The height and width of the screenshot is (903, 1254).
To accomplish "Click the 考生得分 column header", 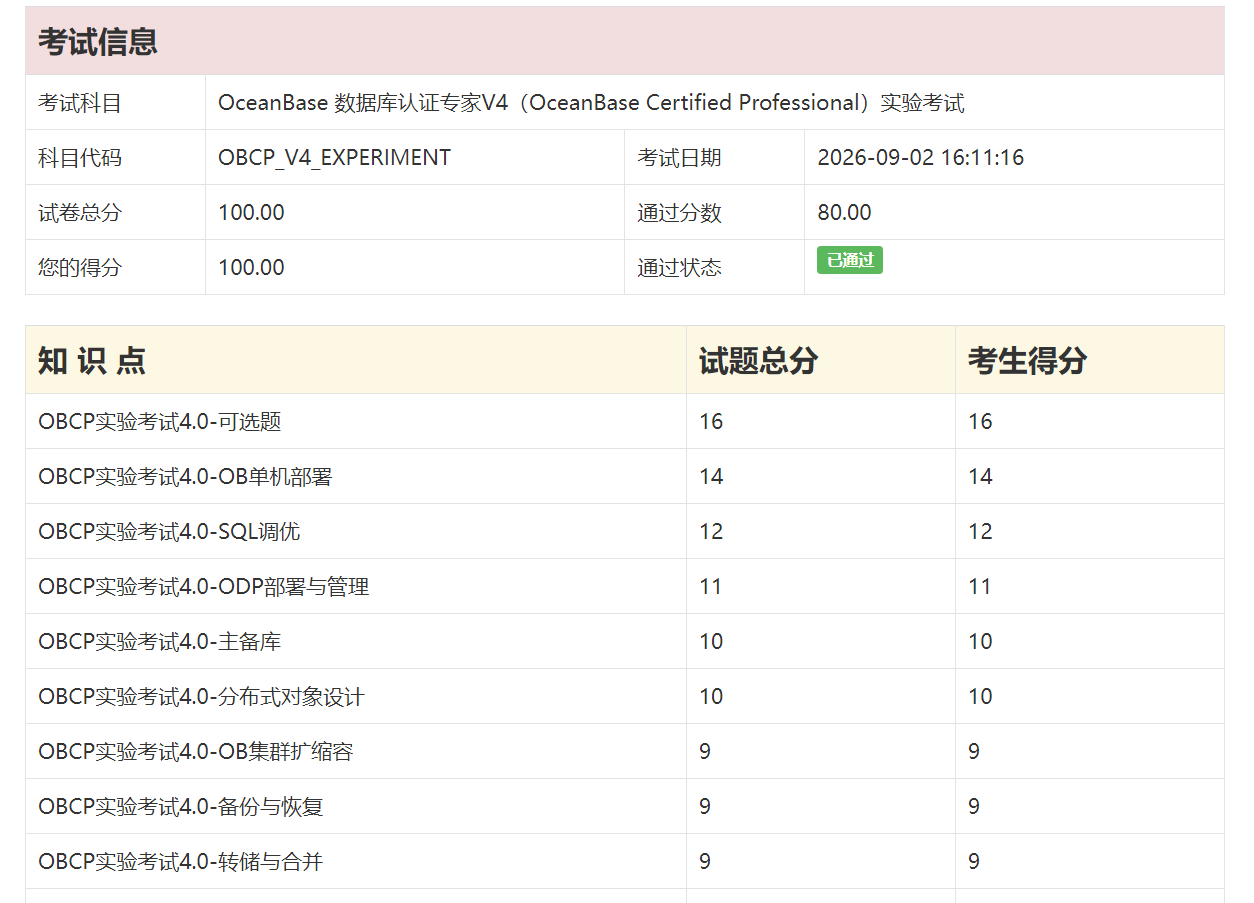I will 1028,360.
